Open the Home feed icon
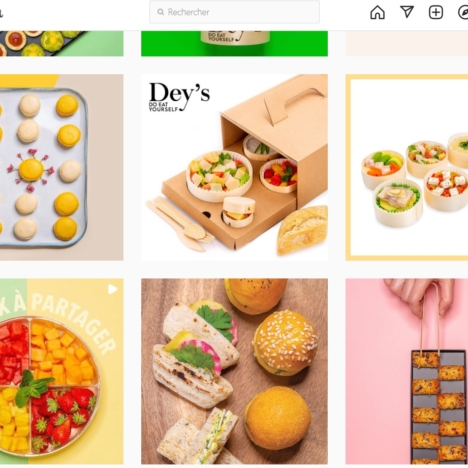The image size is (468, 468). click(x=377, y=12)
